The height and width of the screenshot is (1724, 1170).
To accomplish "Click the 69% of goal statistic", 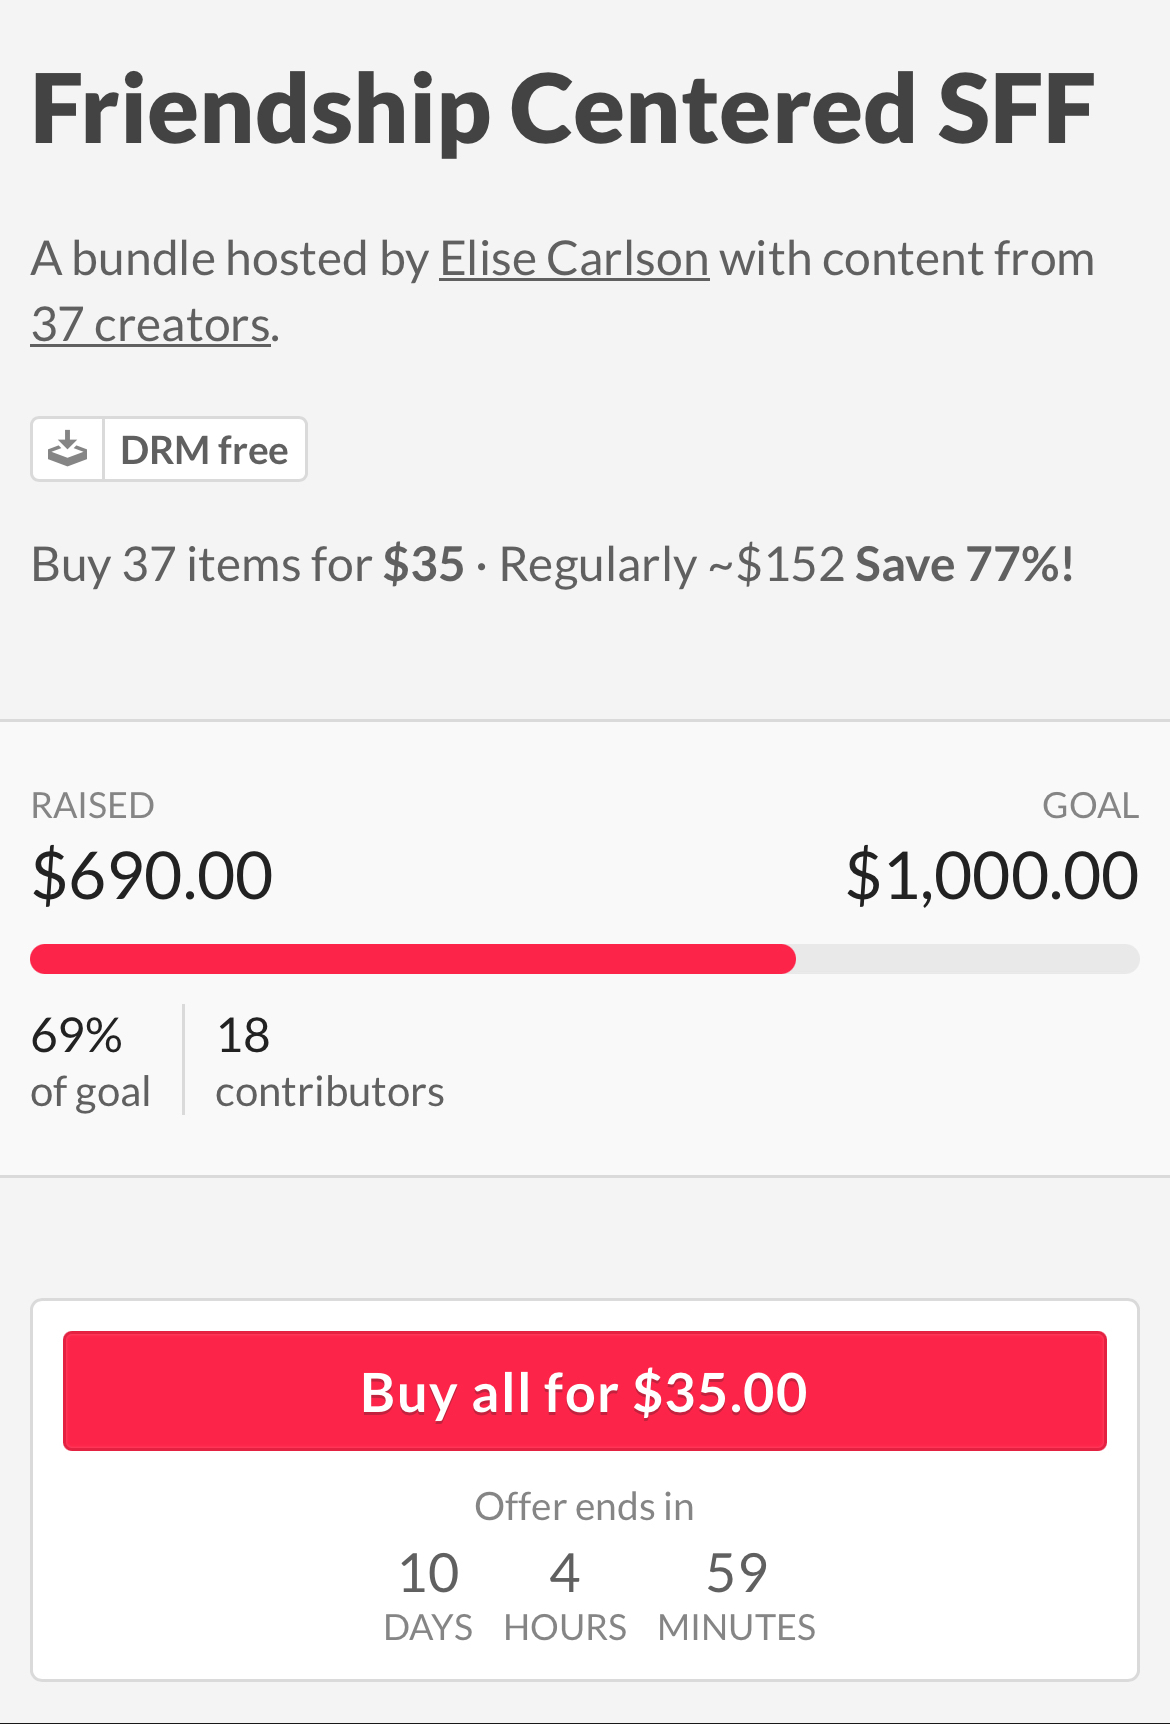I will point(90,1061).
